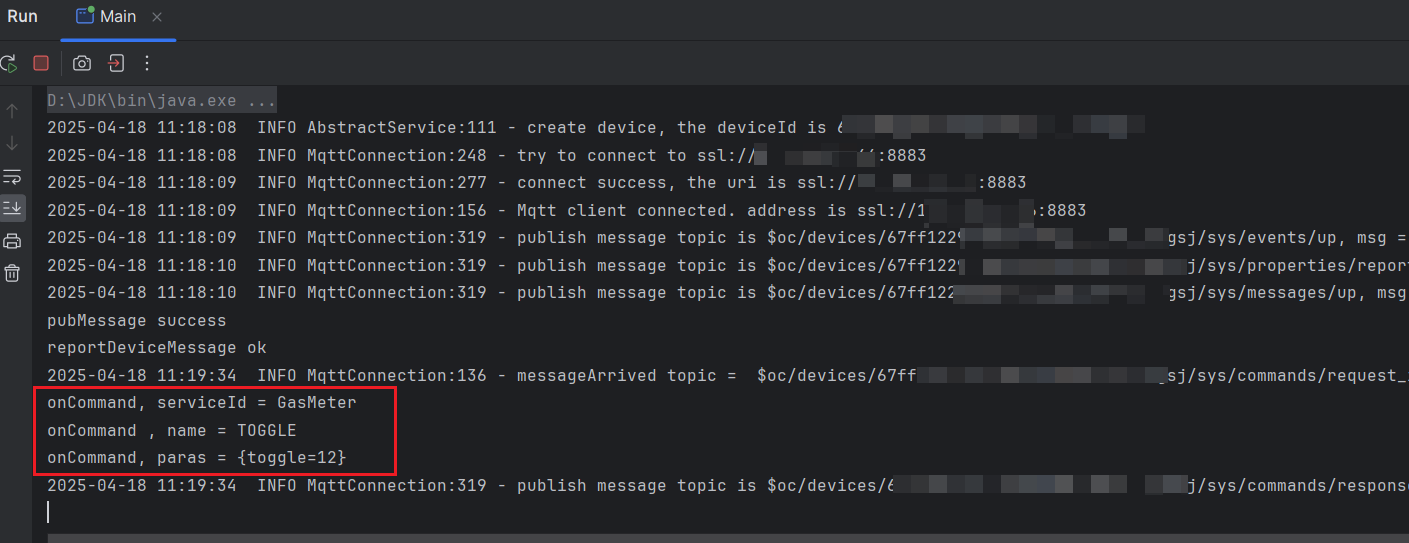Click the 'pubMessage success' output line
1409x543 pixels.
click(x=137, y=321)
